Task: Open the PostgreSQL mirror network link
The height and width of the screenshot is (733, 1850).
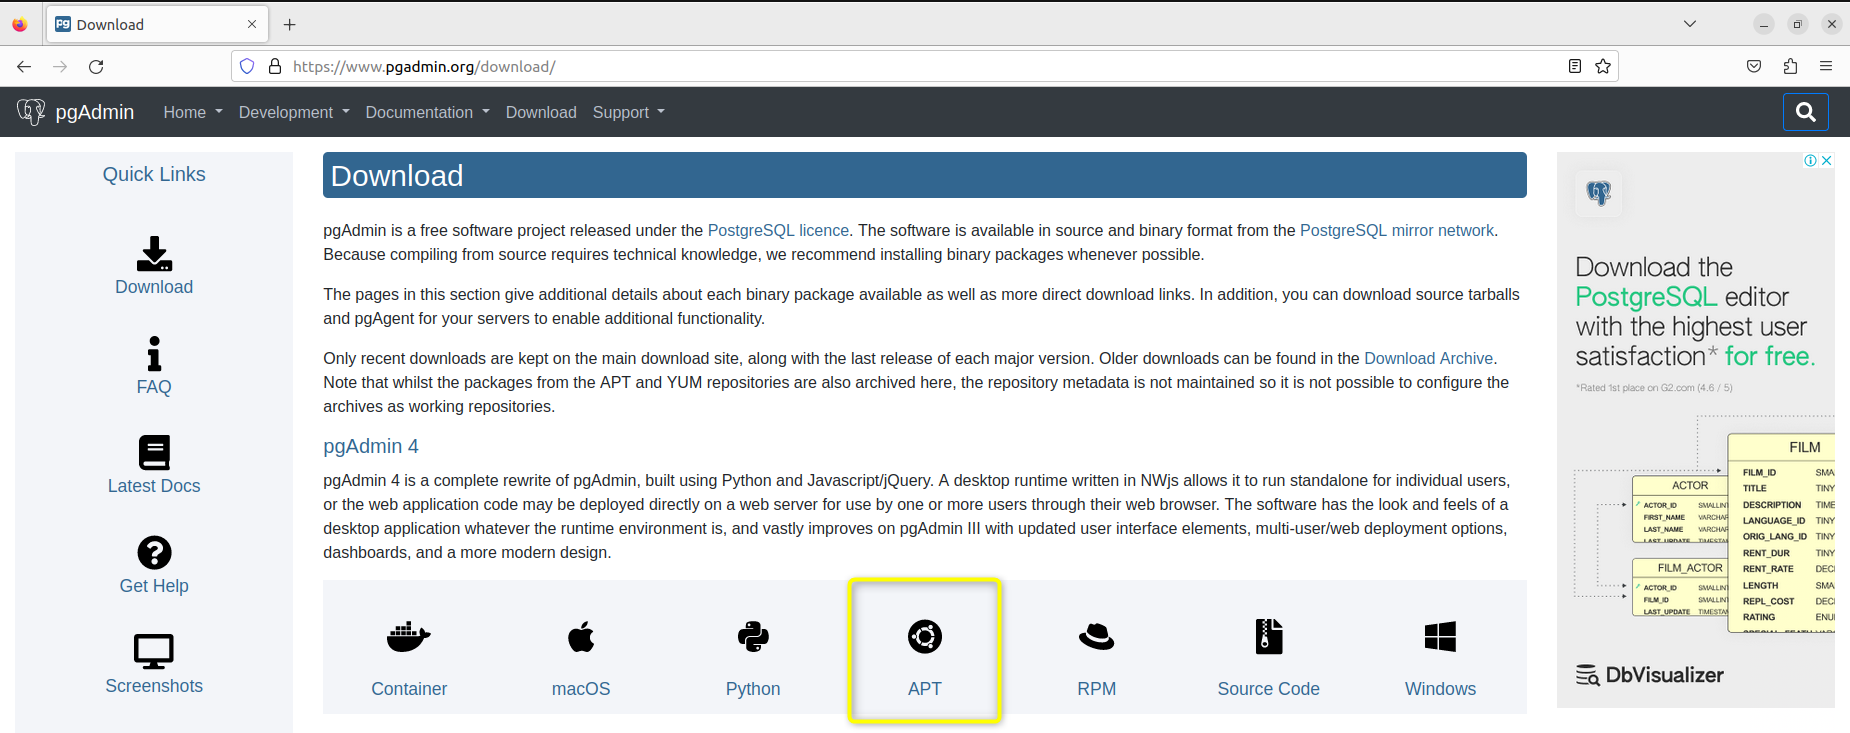Action: (1397, 230)
